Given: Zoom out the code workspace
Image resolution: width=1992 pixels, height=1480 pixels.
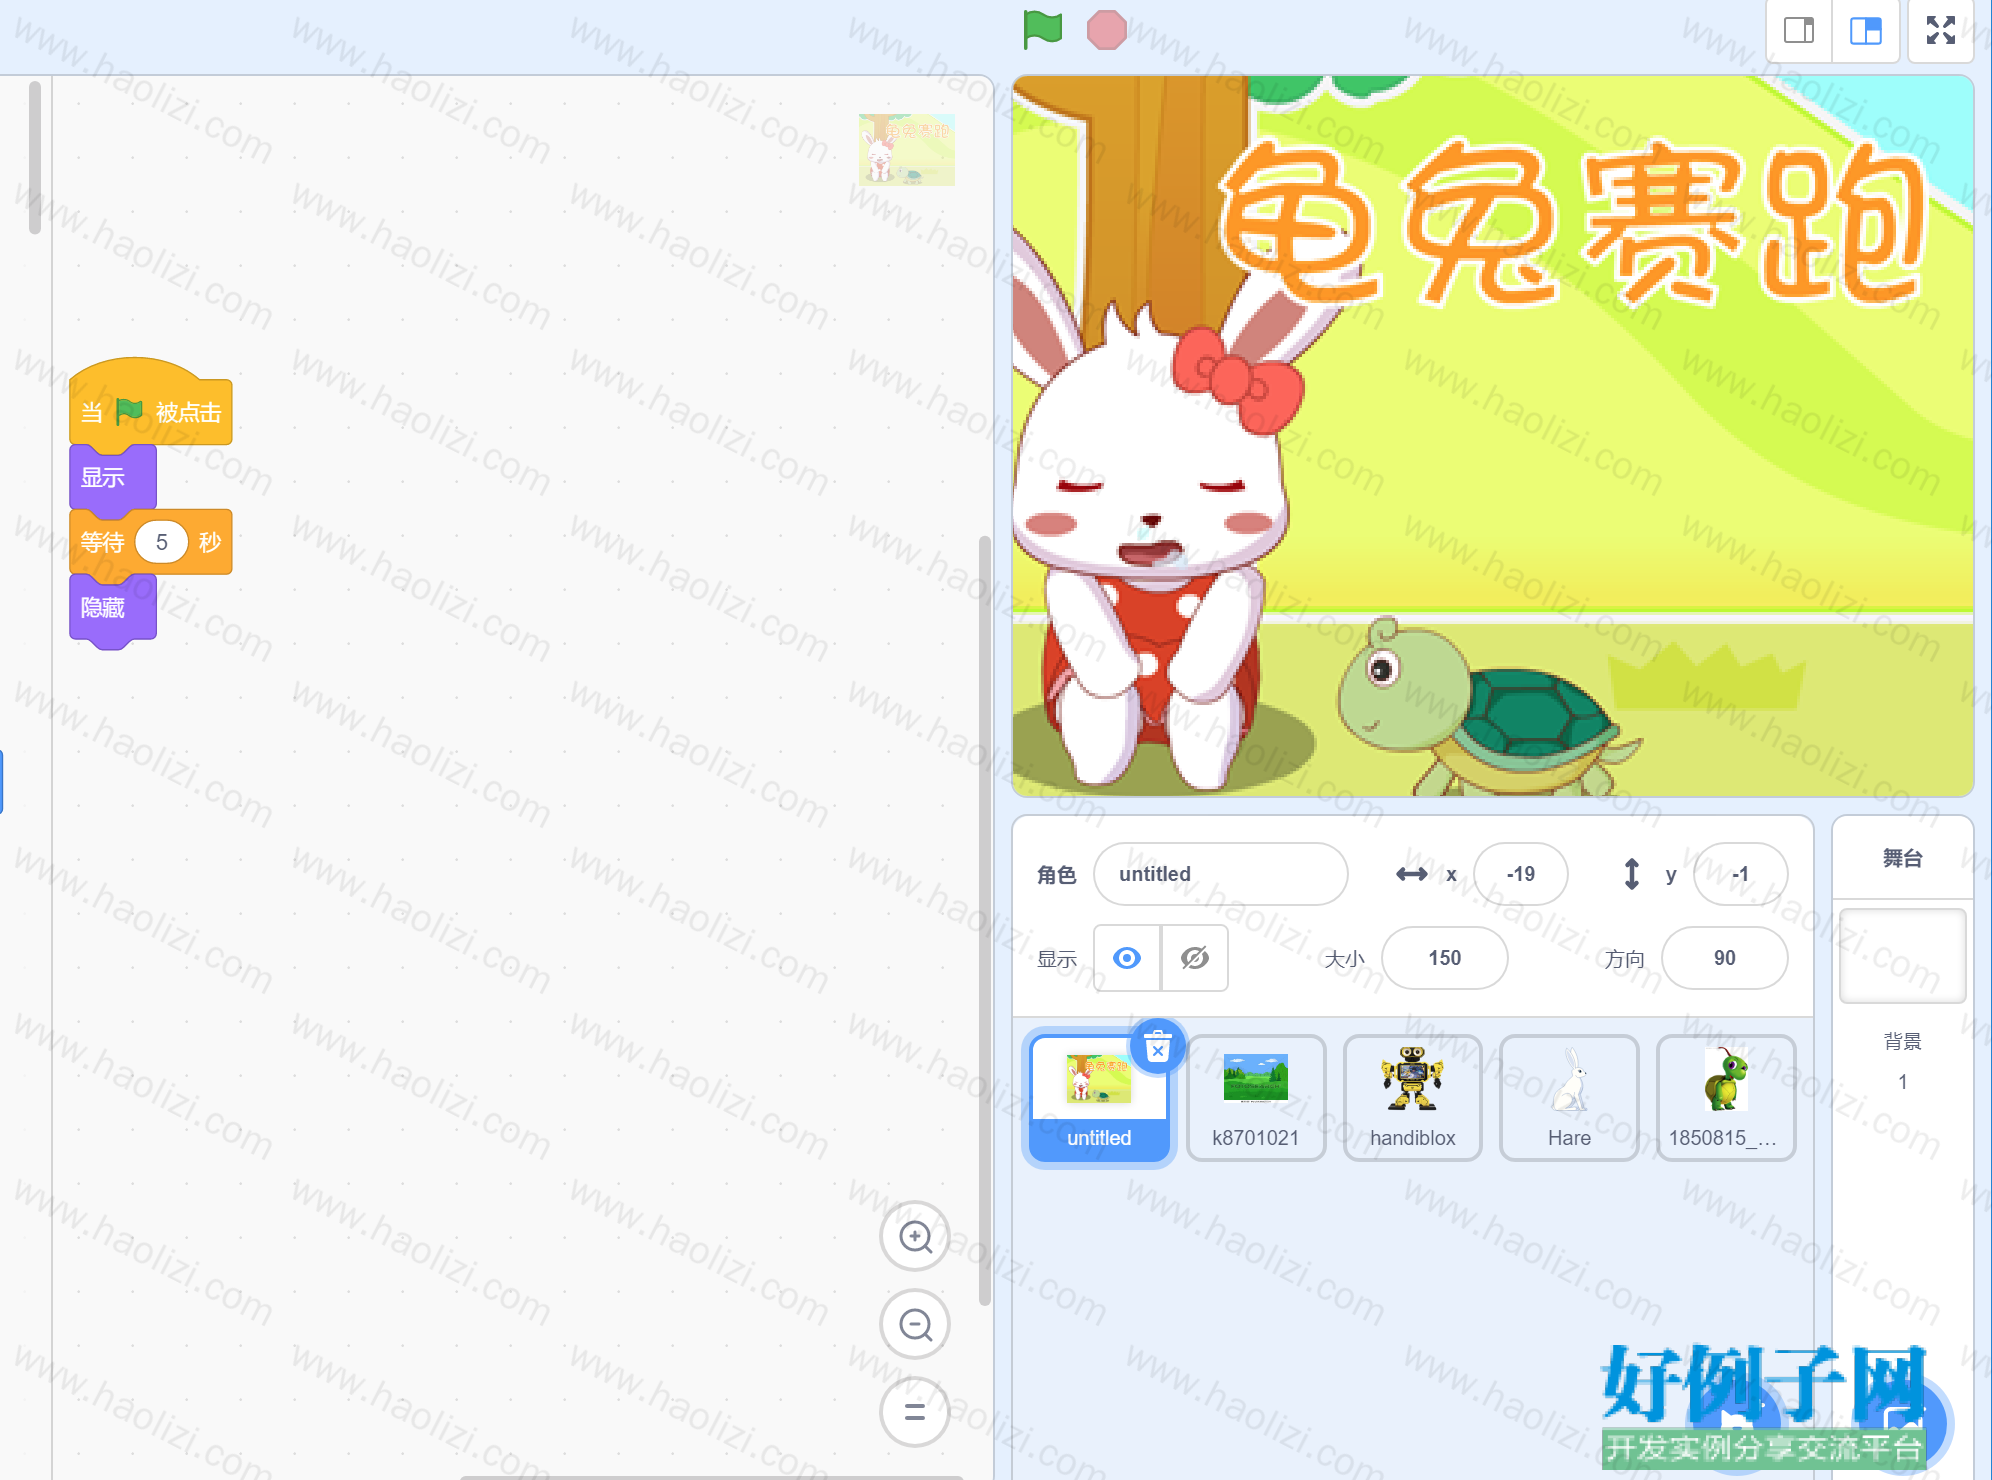Looking at the screenshot, I should click(x=915, y=1325).
